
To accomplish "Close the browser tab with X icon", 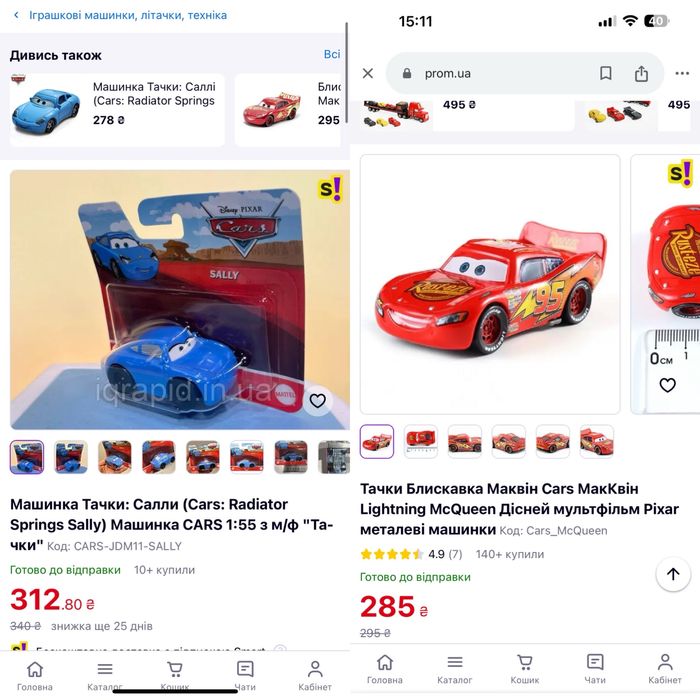I will (x=368, y=73).
